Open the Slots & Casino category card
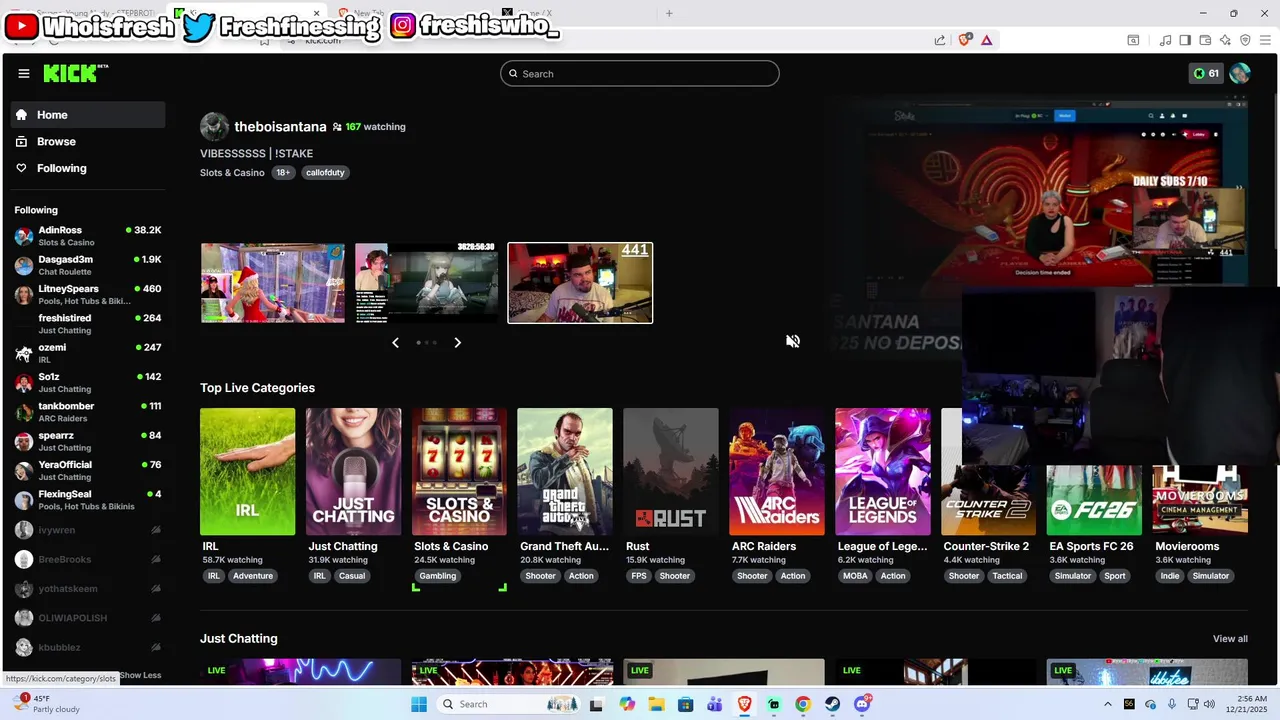The image size is (1280, 720). tap(459, 472)
